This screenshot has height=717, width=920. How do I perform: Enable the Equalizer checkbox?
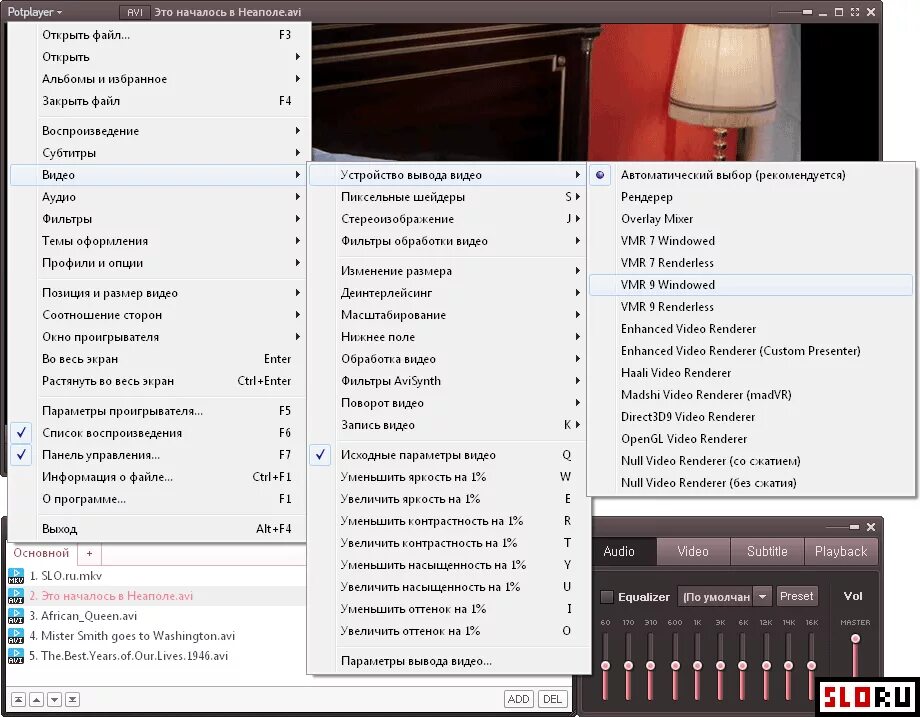click(x=607, y=597)
